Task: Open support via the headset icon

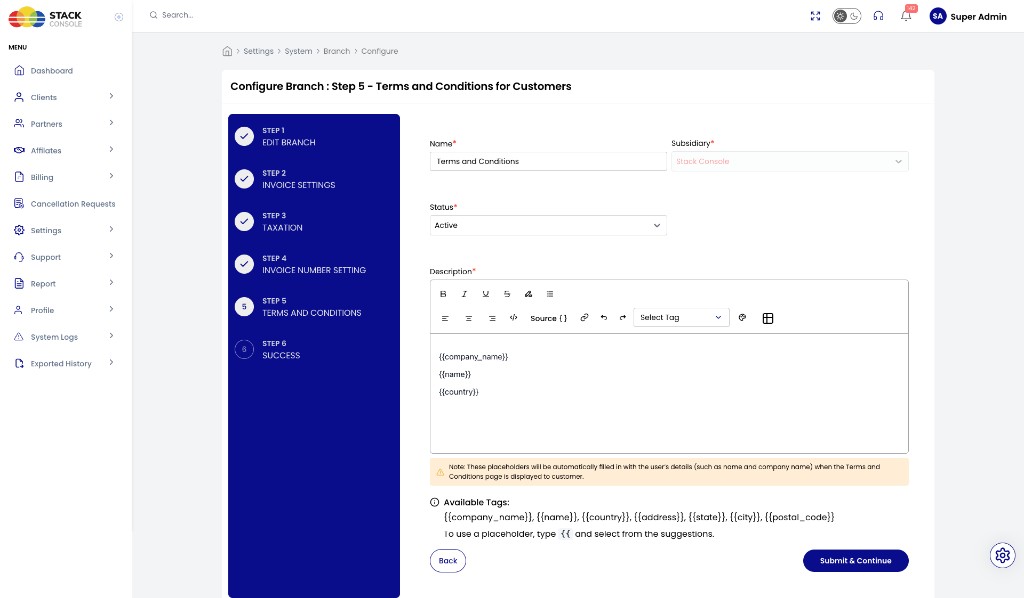Action: (x=878, y=16)
